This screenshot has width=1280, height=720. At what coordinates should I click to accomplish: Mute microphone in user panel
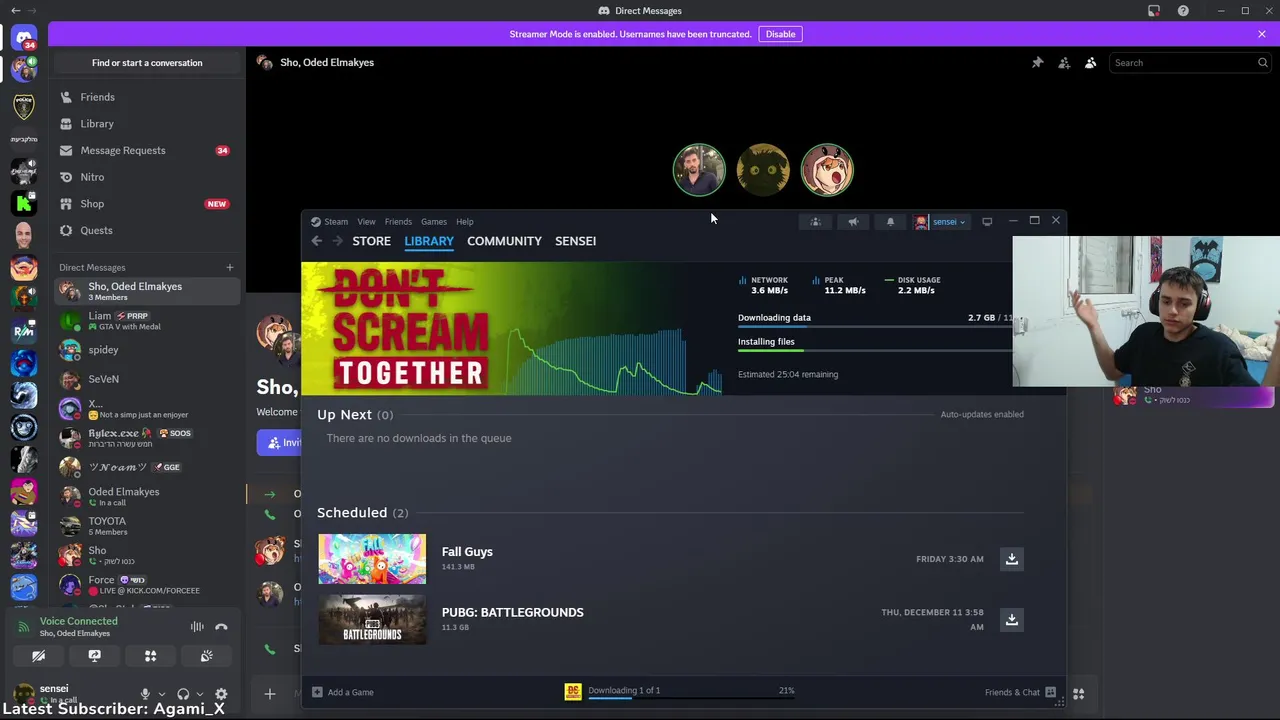point(145,694)
